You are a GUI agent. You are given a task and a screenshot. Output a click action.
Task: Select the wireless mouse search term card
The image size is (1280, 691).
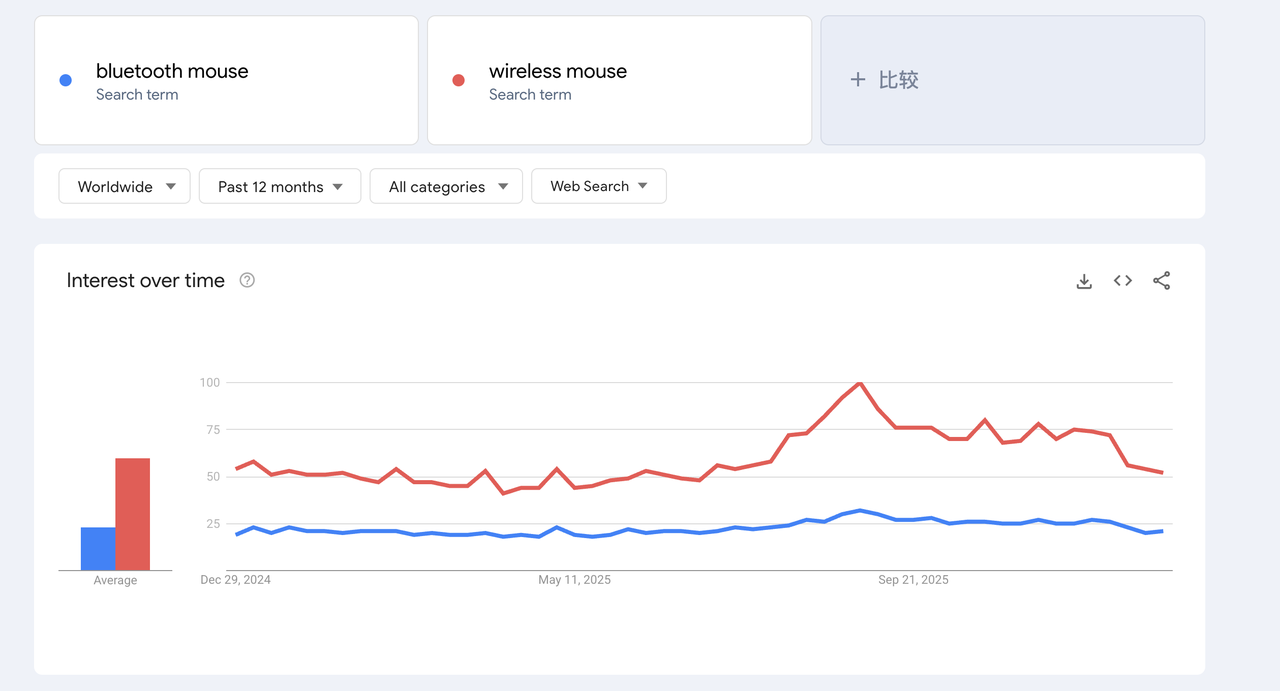[x=620, y=80]
